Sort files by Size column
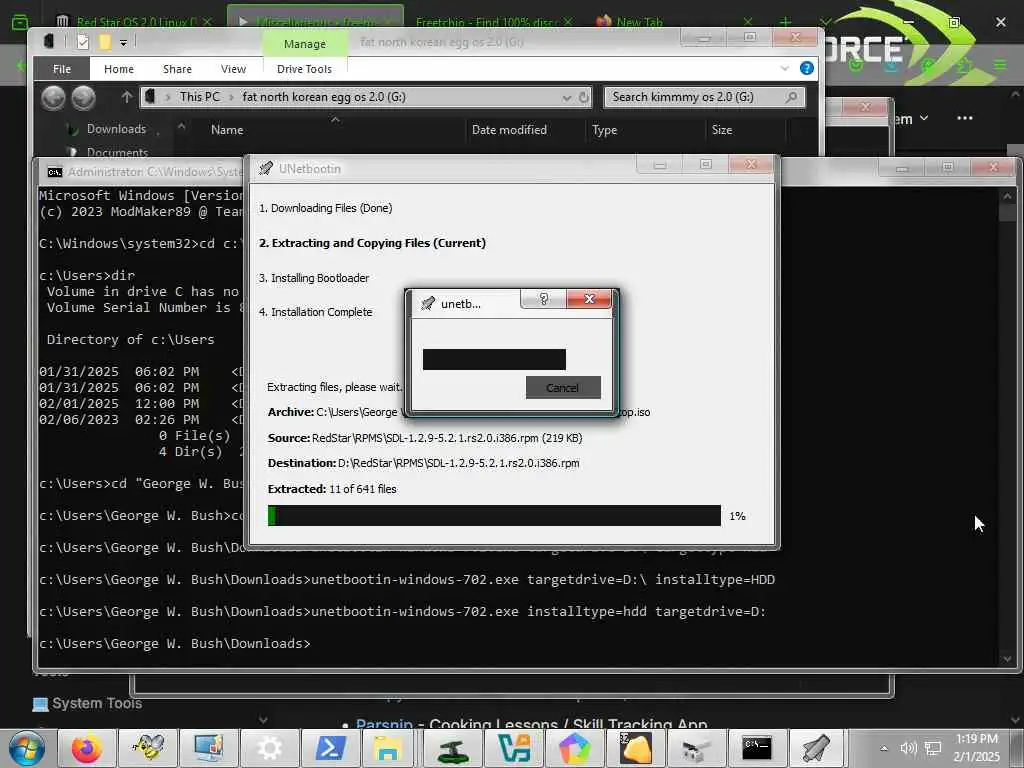 [722, 130]
